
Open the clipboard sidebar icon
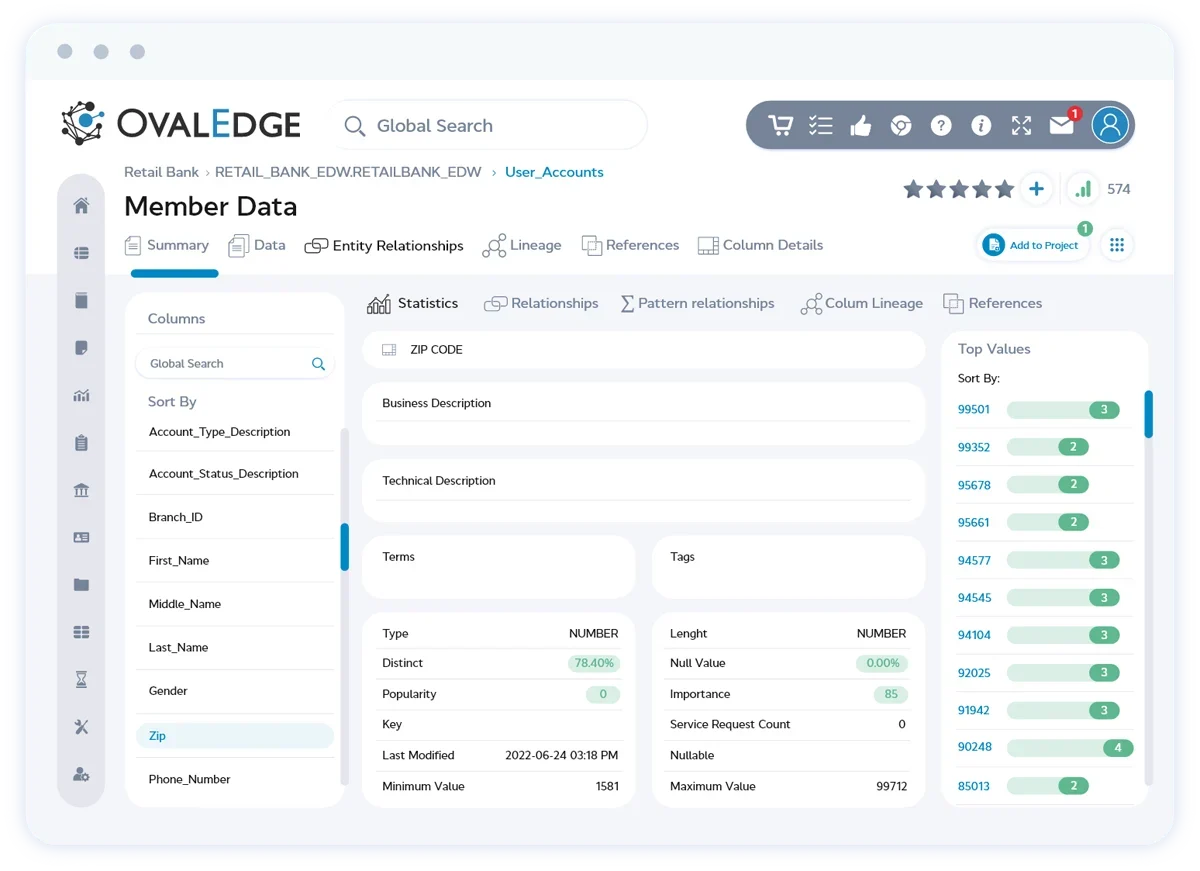point(82,442)
